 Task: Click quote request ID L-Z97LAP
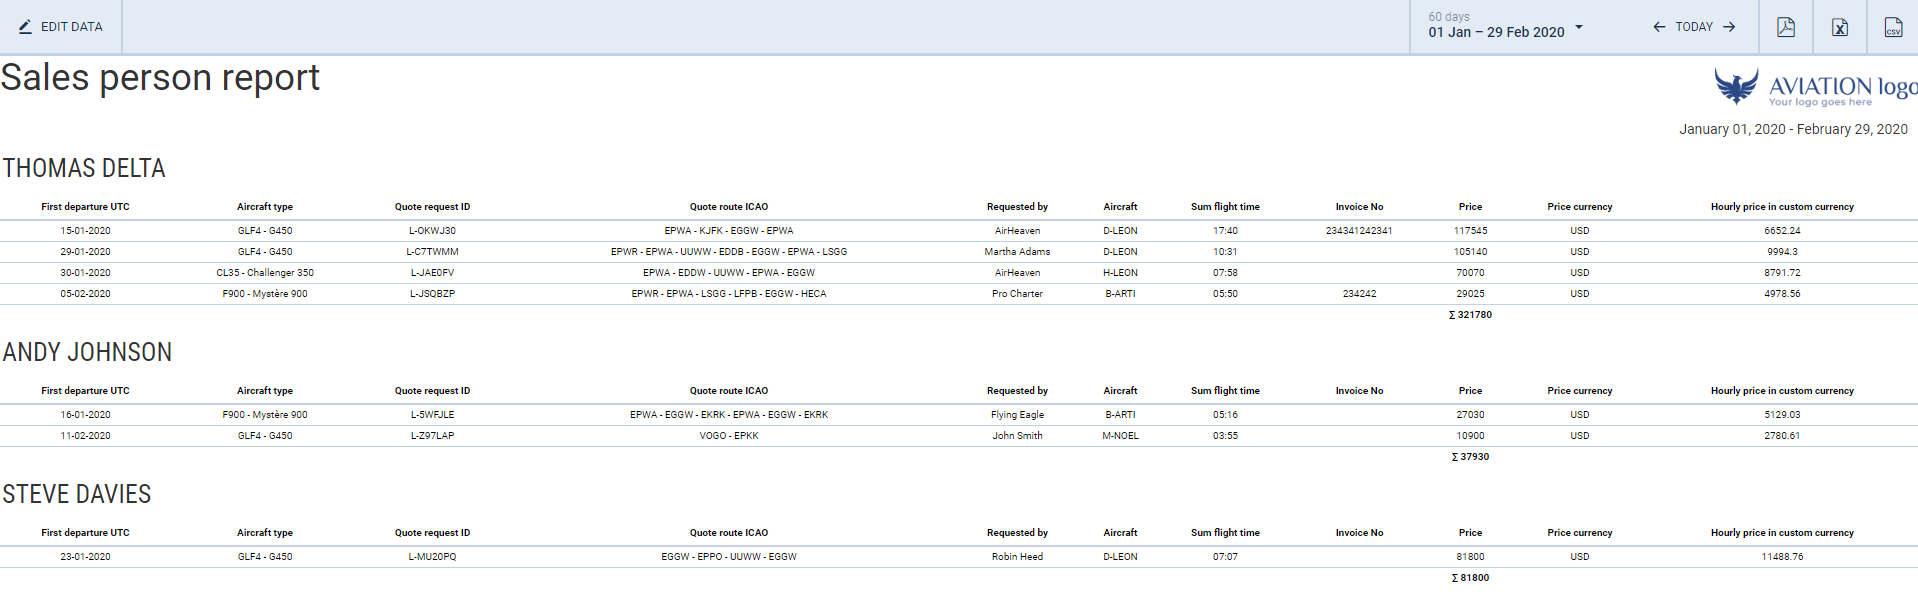click(x=432, y=436)
